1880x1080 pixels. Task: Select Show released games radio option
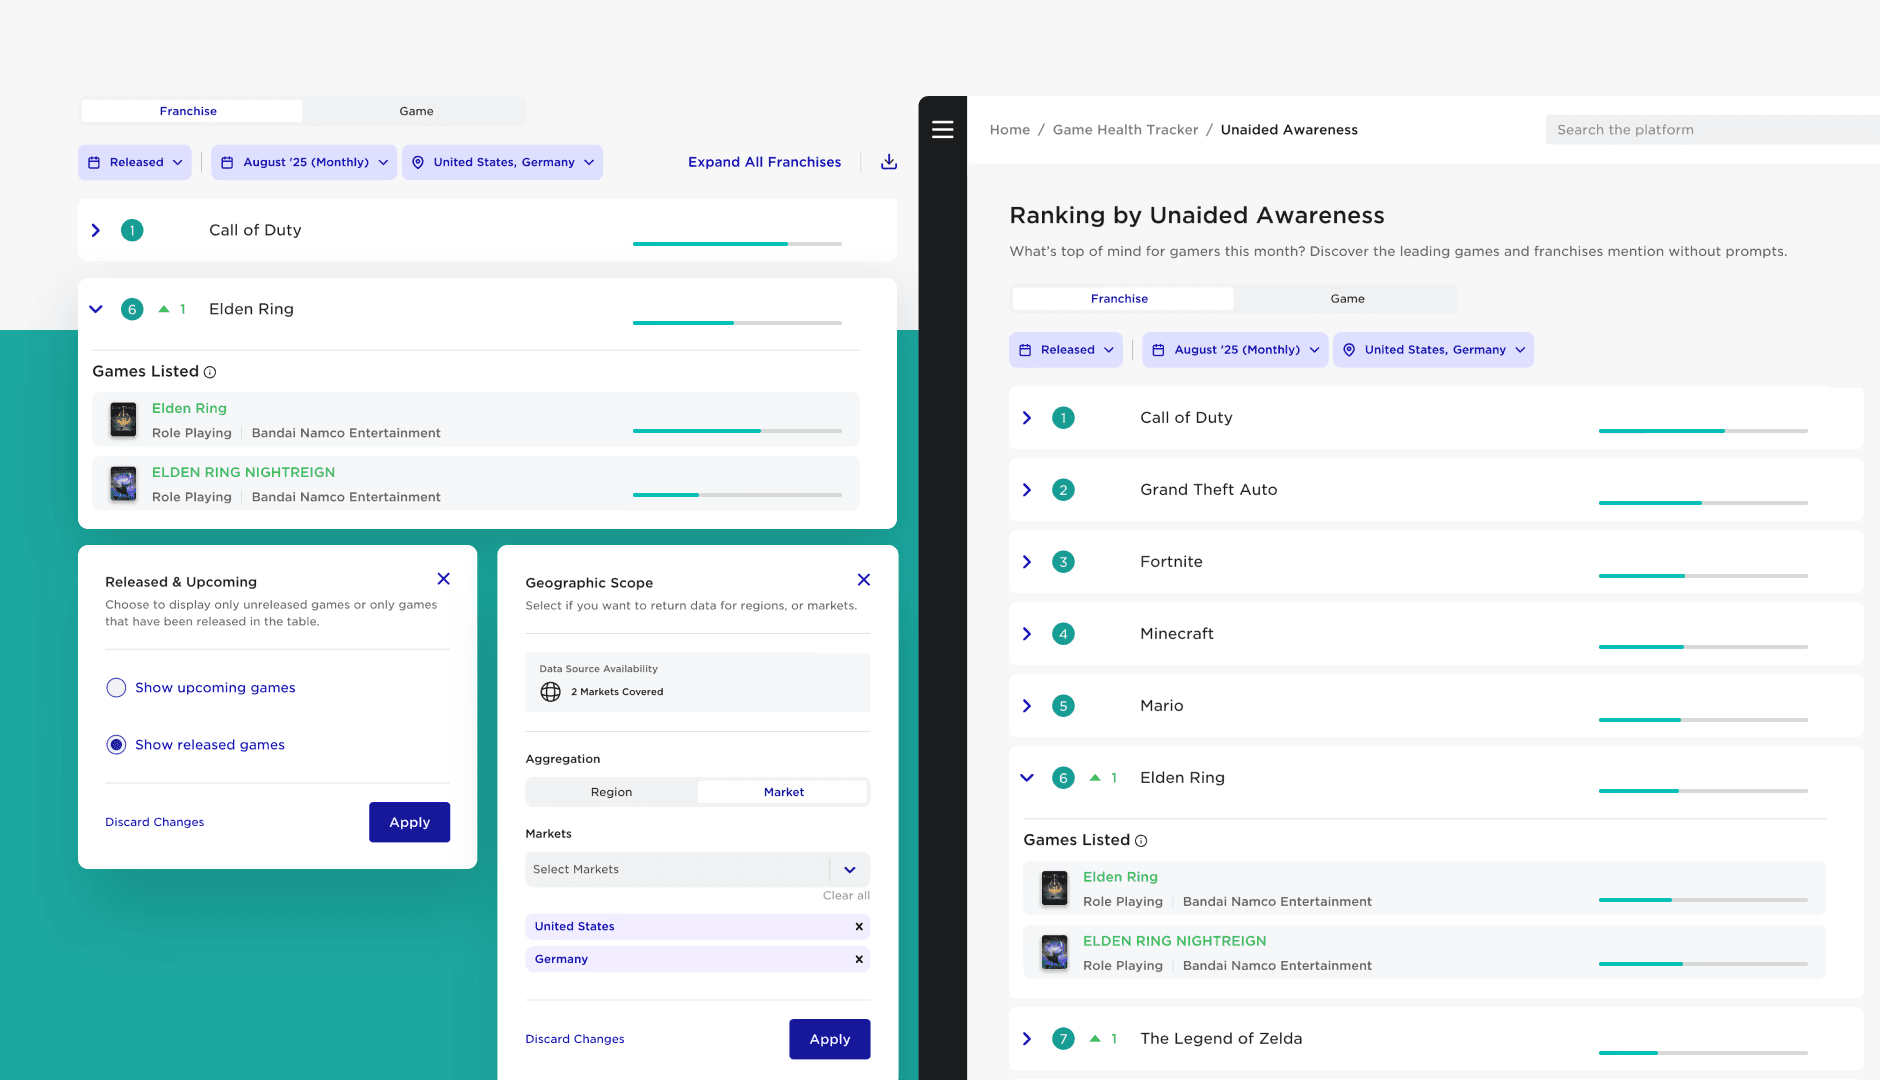pyautogui.click(x=116, y=745)
